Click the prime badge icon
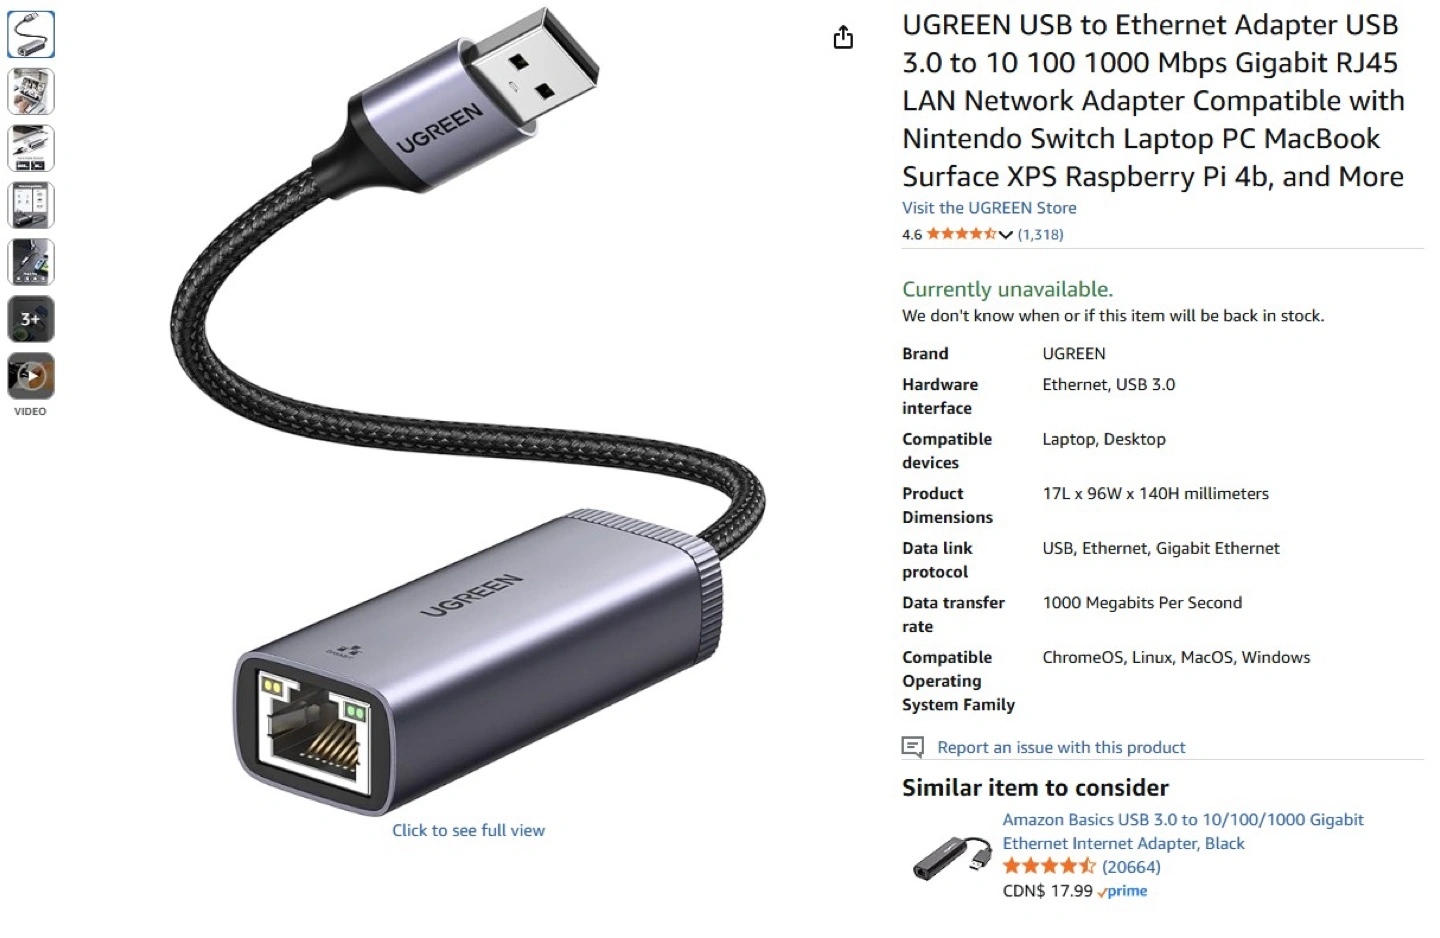 1123,891
